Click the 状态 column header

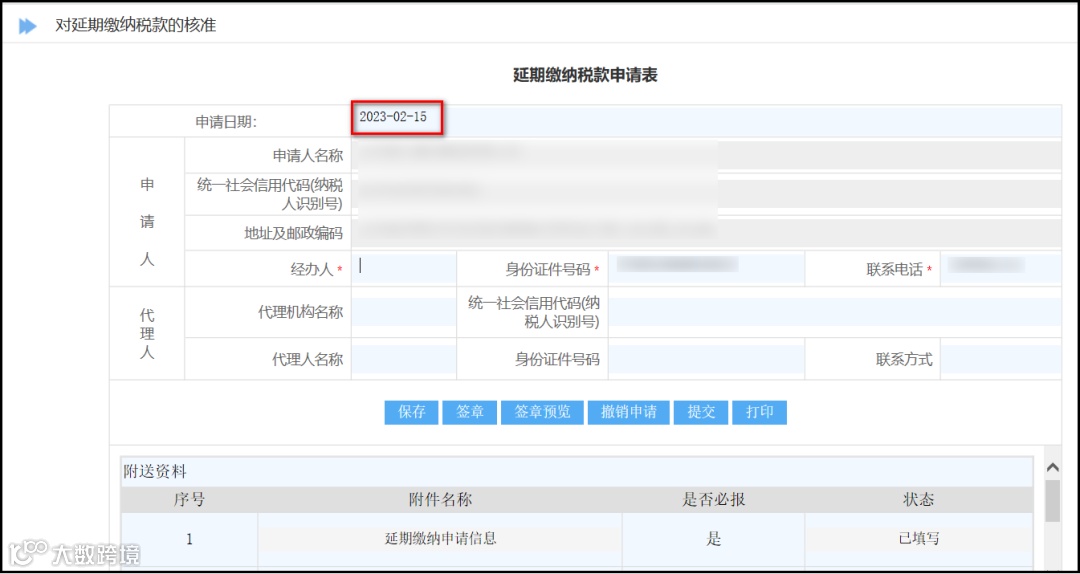919,500
